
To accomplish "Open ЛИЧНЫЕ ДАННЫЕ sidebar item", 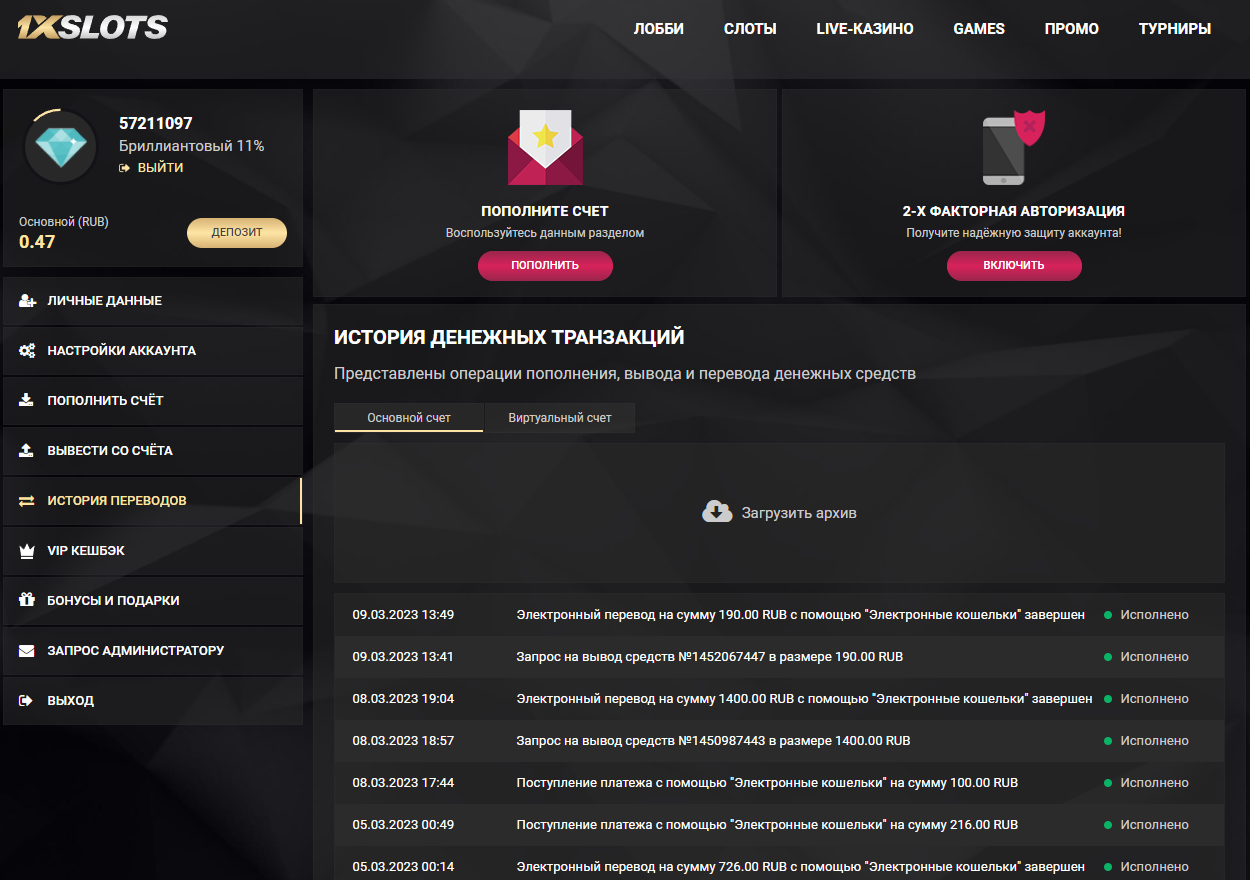I will click(152, 301).
